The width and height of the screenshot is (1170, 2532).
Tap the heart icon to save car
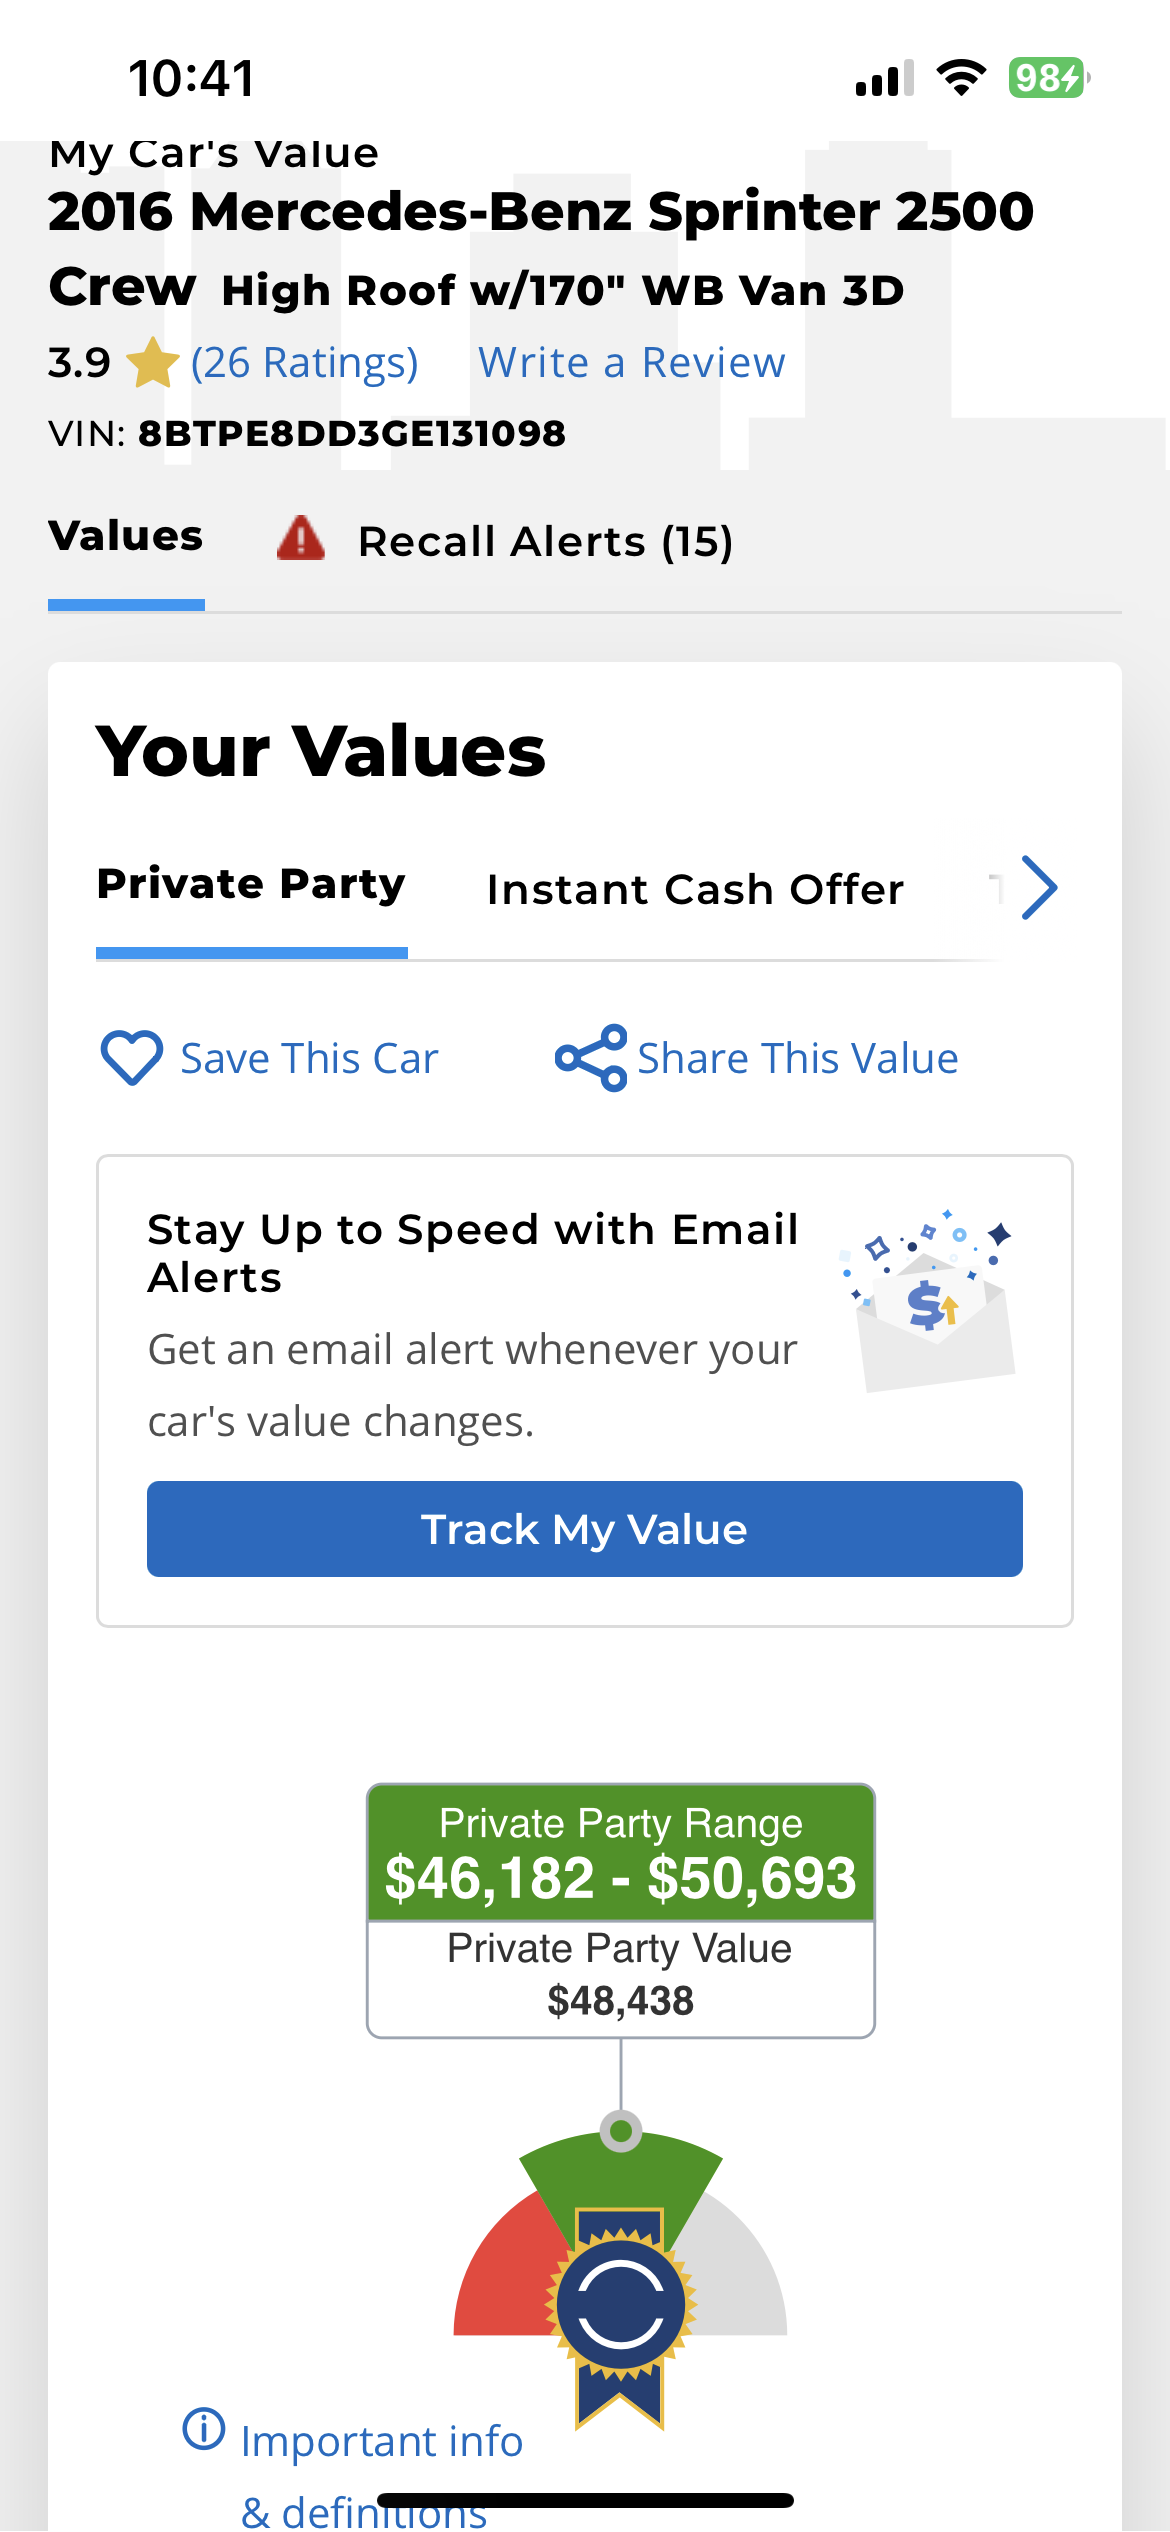[x=131, y=1057]
